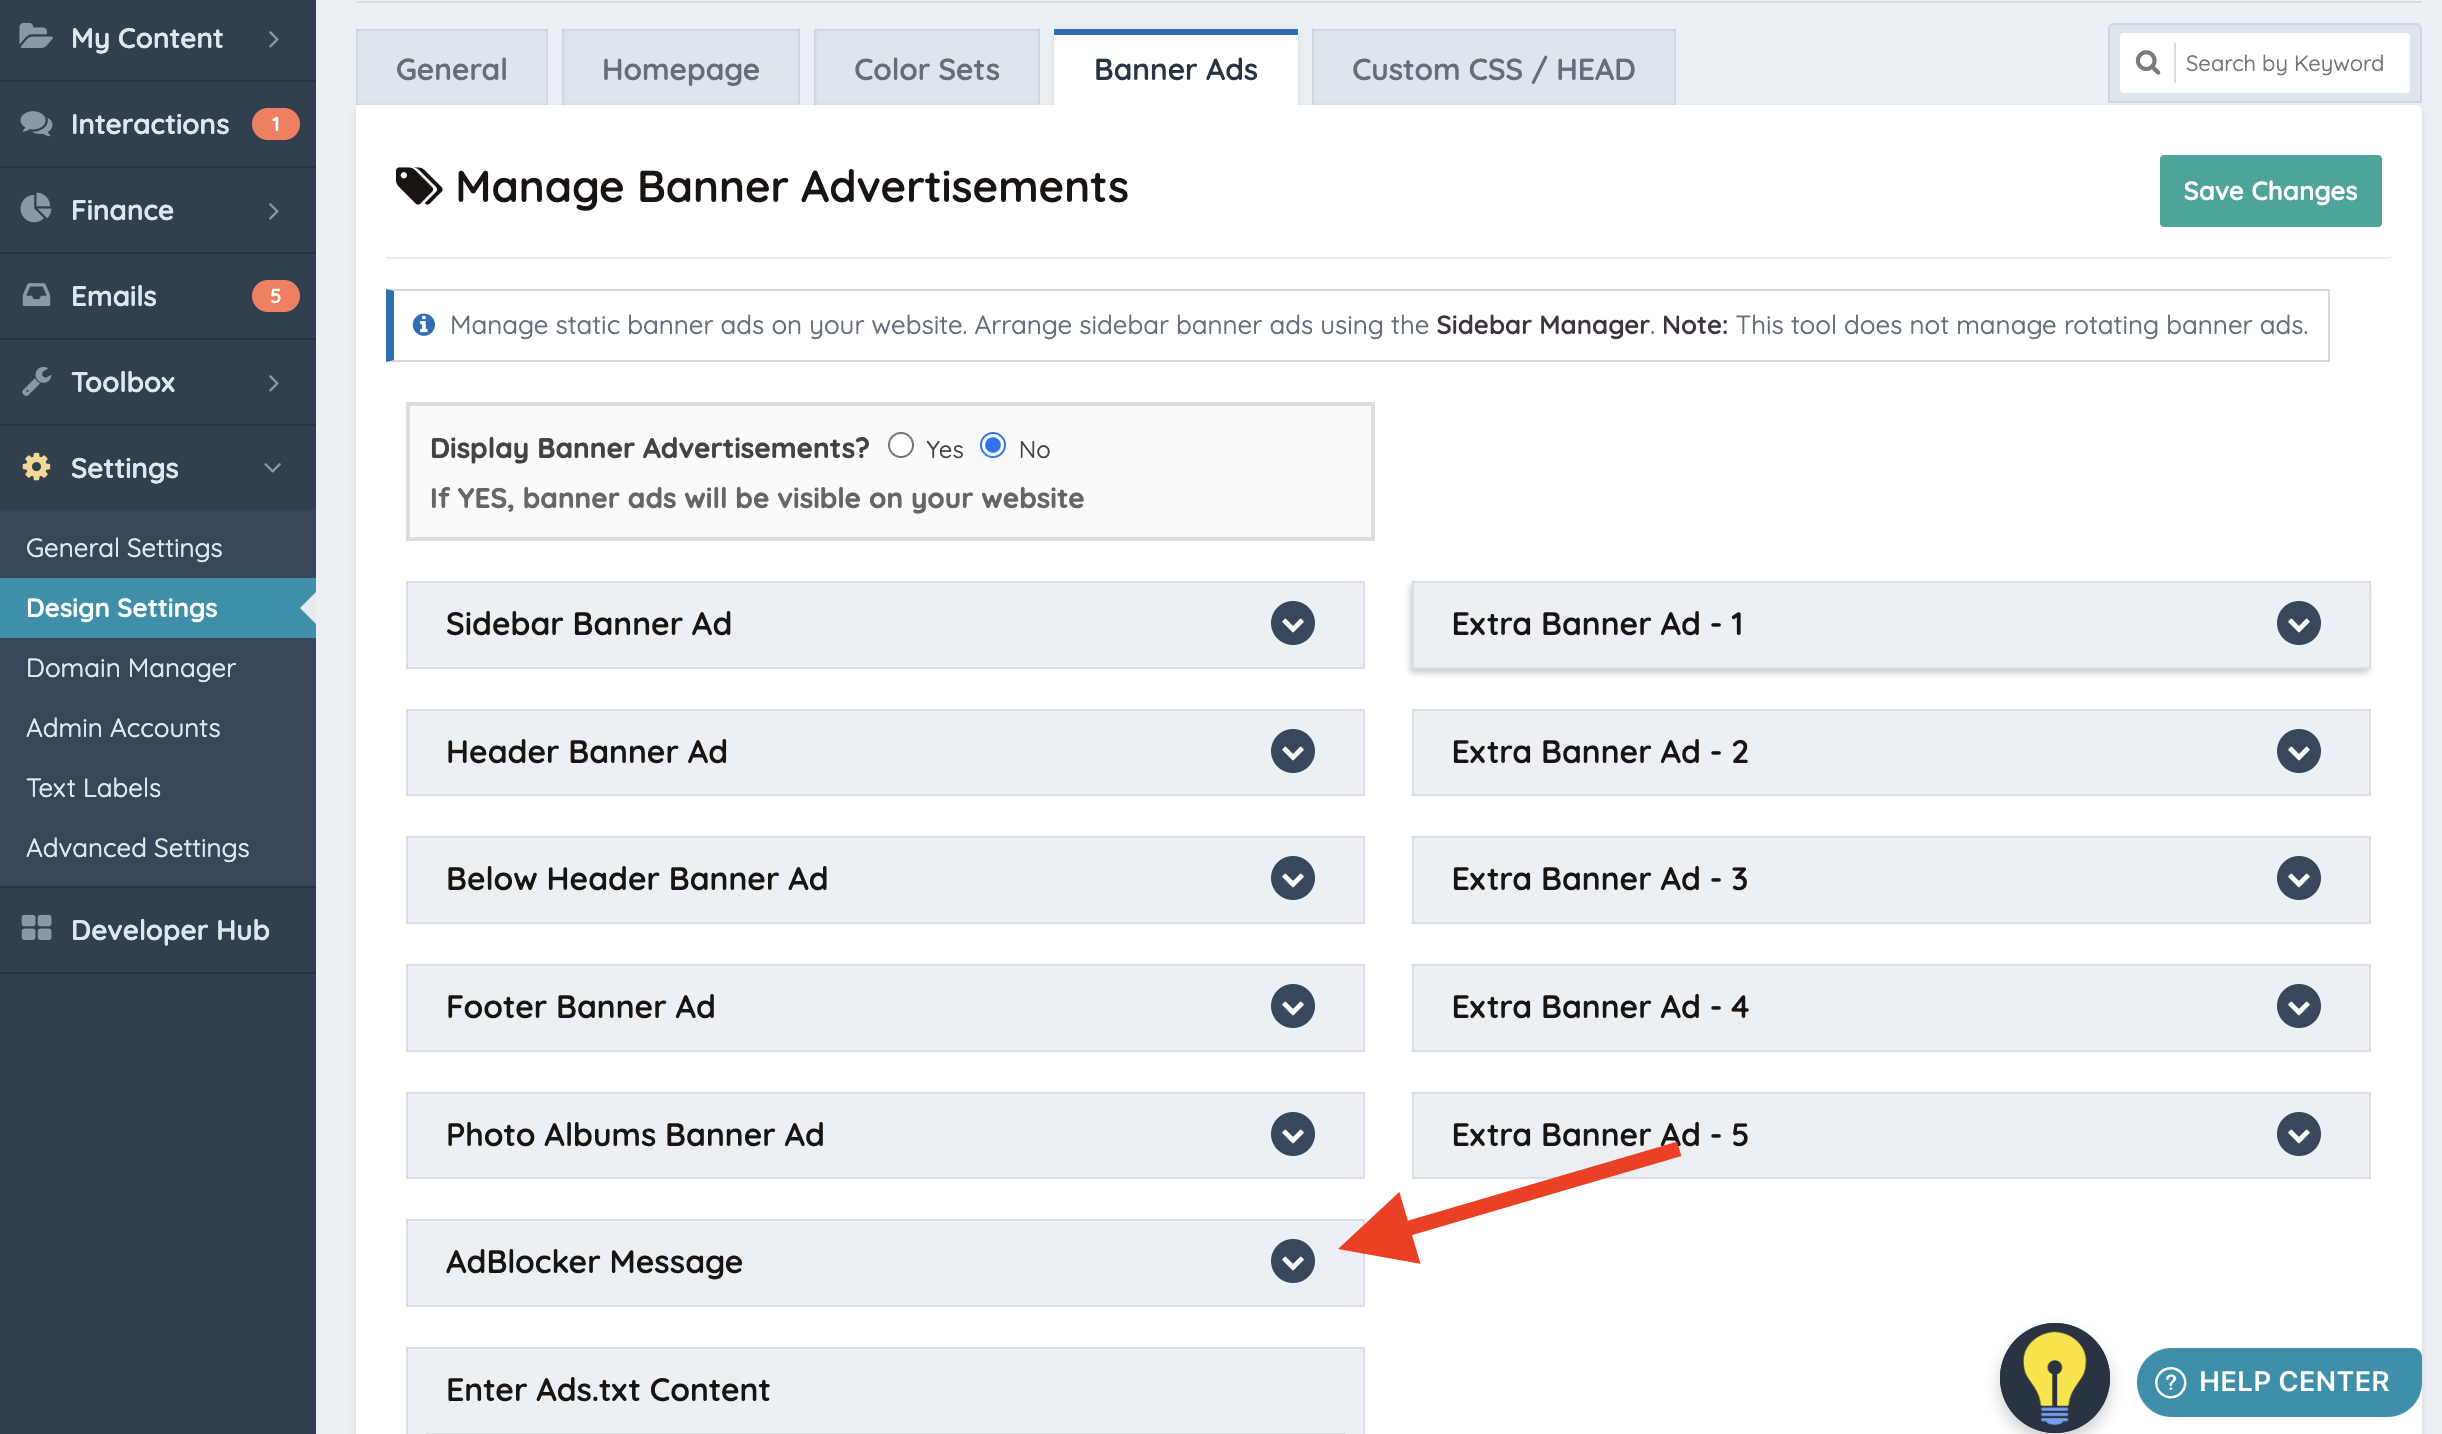Expand the Sidebar Banner Ad panel
Viewport: 2442px width, 1434px height.
(1292, 624)
